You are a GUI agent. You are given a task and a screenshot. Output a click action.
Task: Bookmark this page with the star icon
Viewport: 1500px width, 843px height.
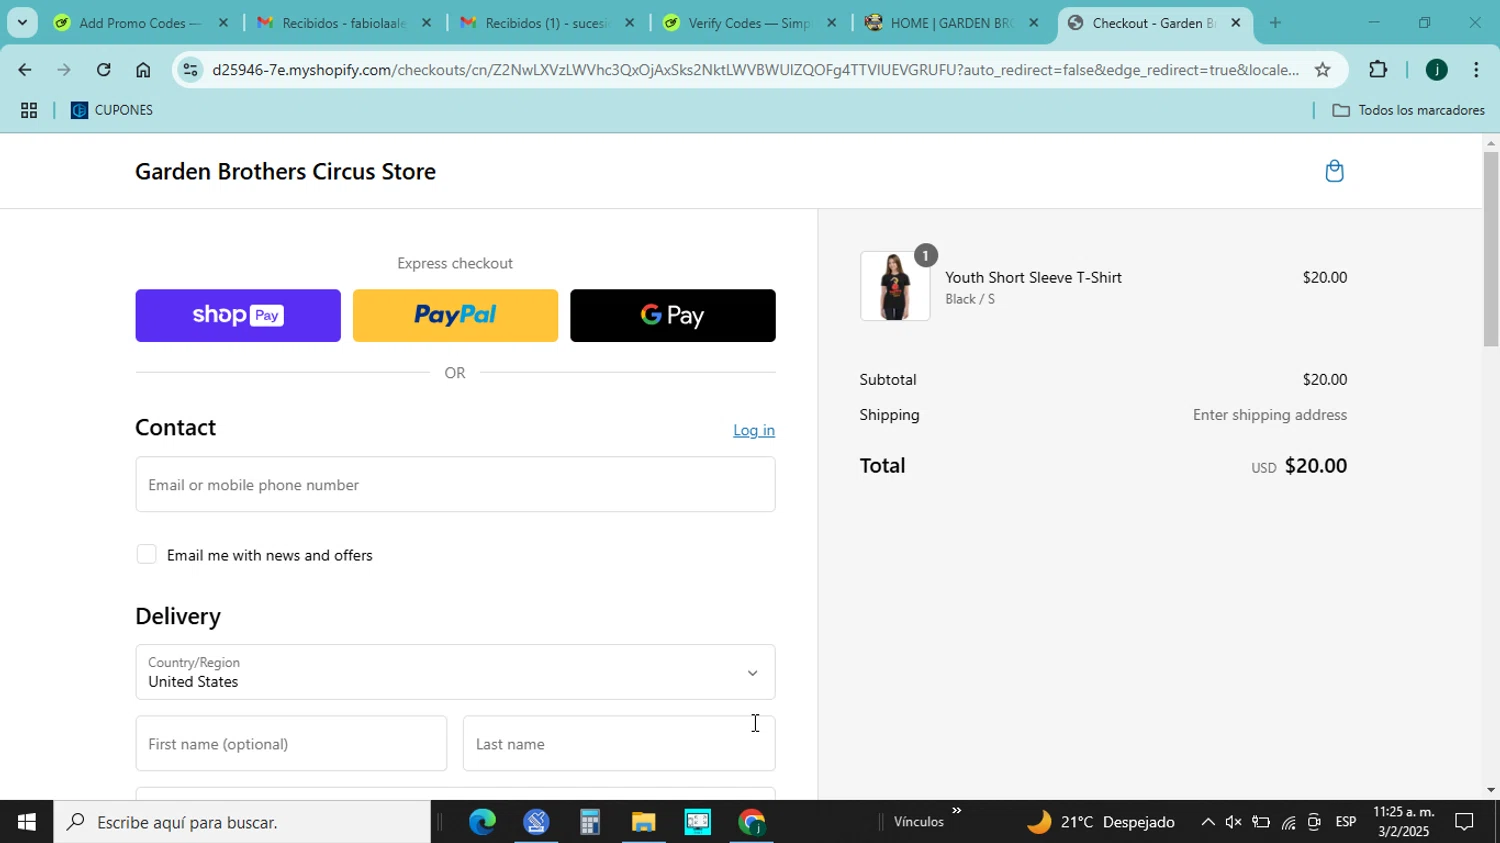coord(1322,69)
